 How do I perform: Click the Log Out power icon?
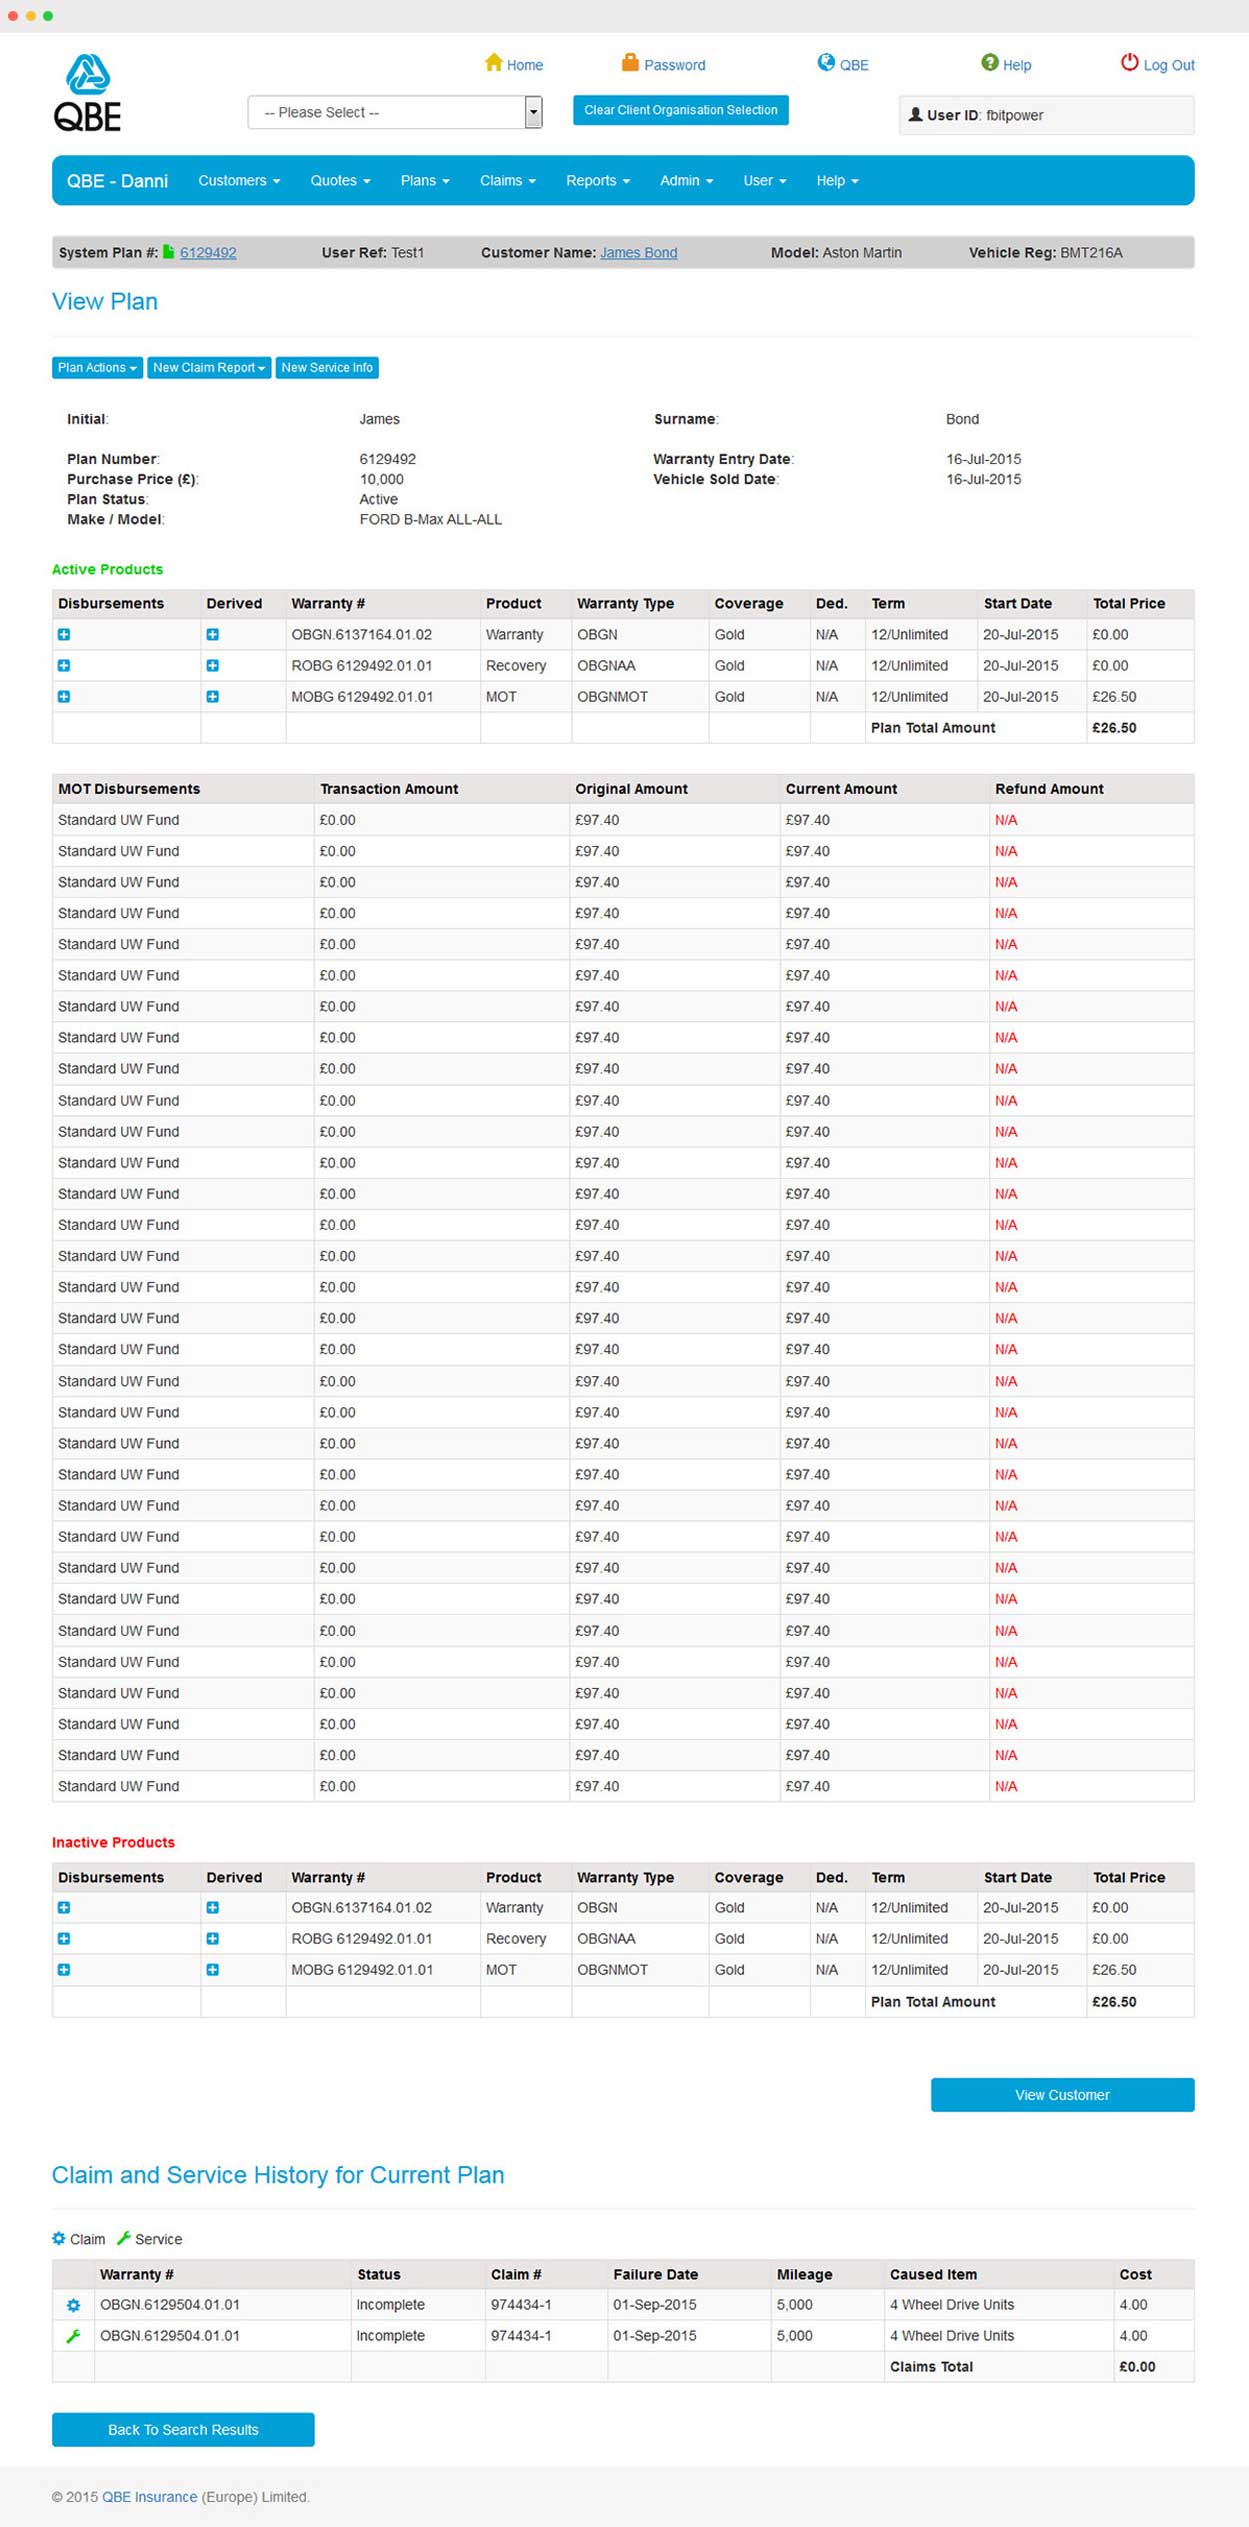(1129, 63)
